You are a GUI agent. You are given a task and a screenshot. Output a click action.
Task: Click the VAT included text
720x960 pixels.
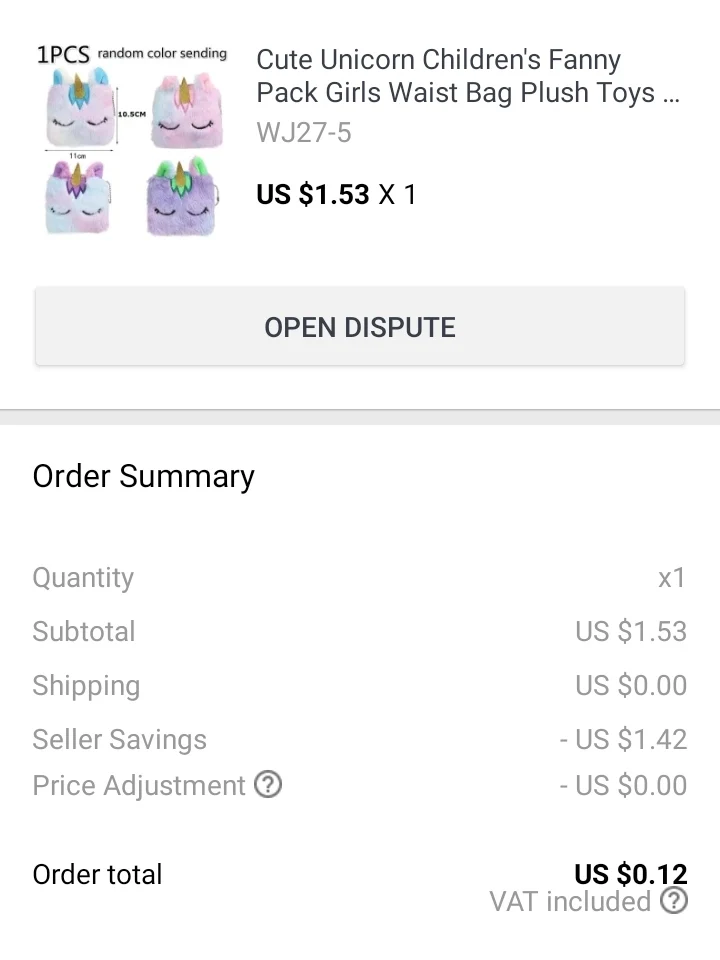[570, 902]
